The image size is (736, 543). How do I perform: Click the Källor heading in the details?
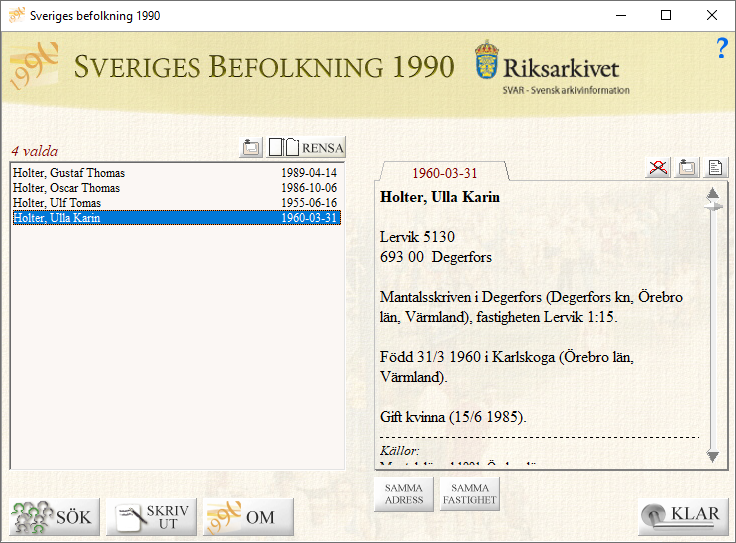[x=399, y=451]
